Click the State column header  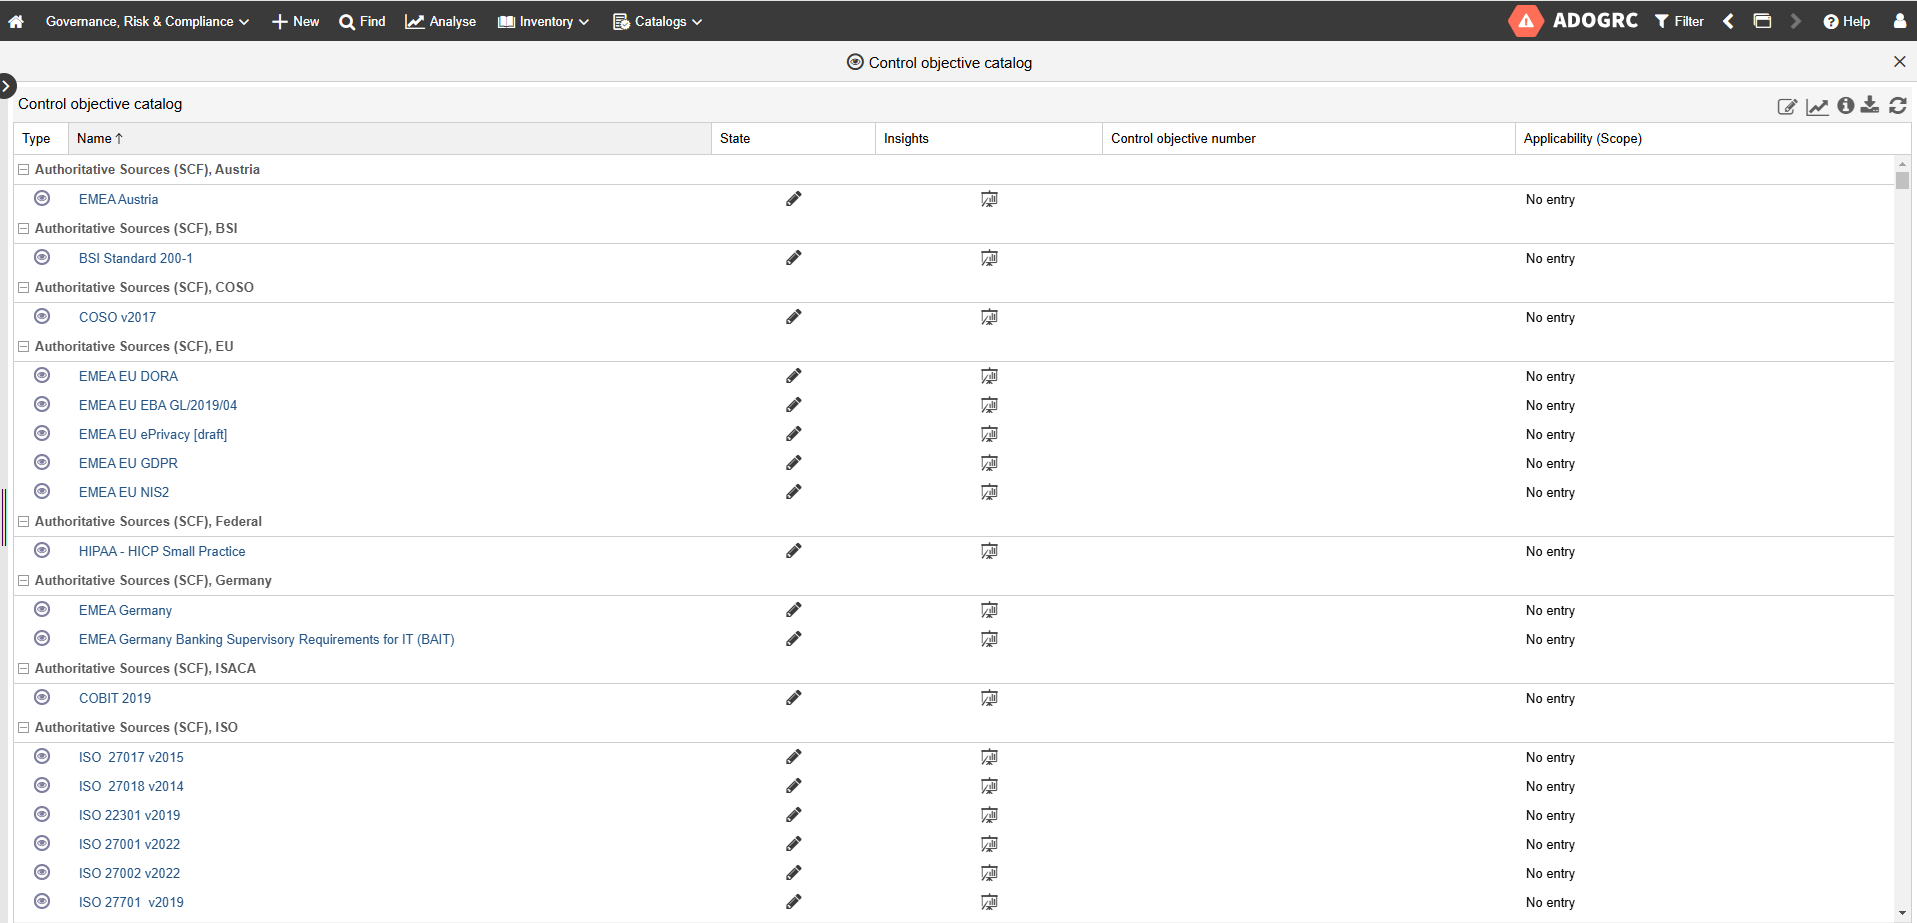tap(793, 138)
